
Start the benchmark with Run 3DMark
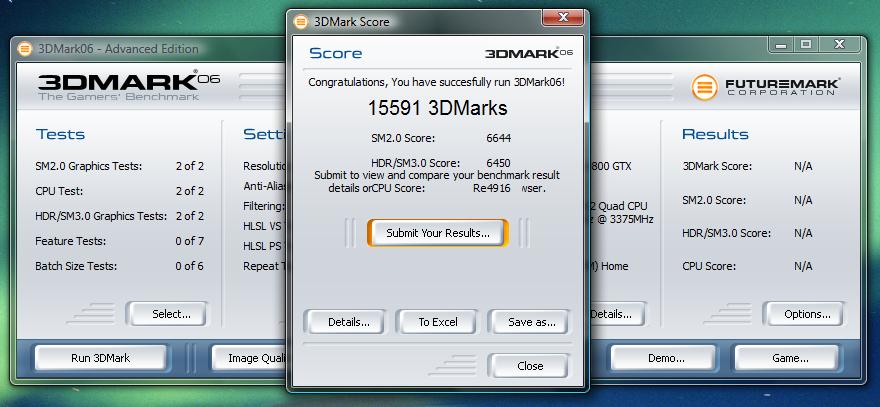tap(100, 358)
